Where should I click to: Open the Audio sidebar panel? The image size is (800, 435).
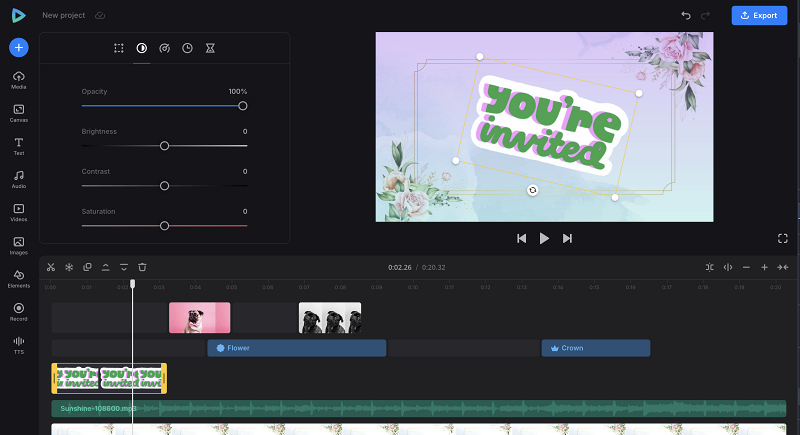(x=19, y=180)
